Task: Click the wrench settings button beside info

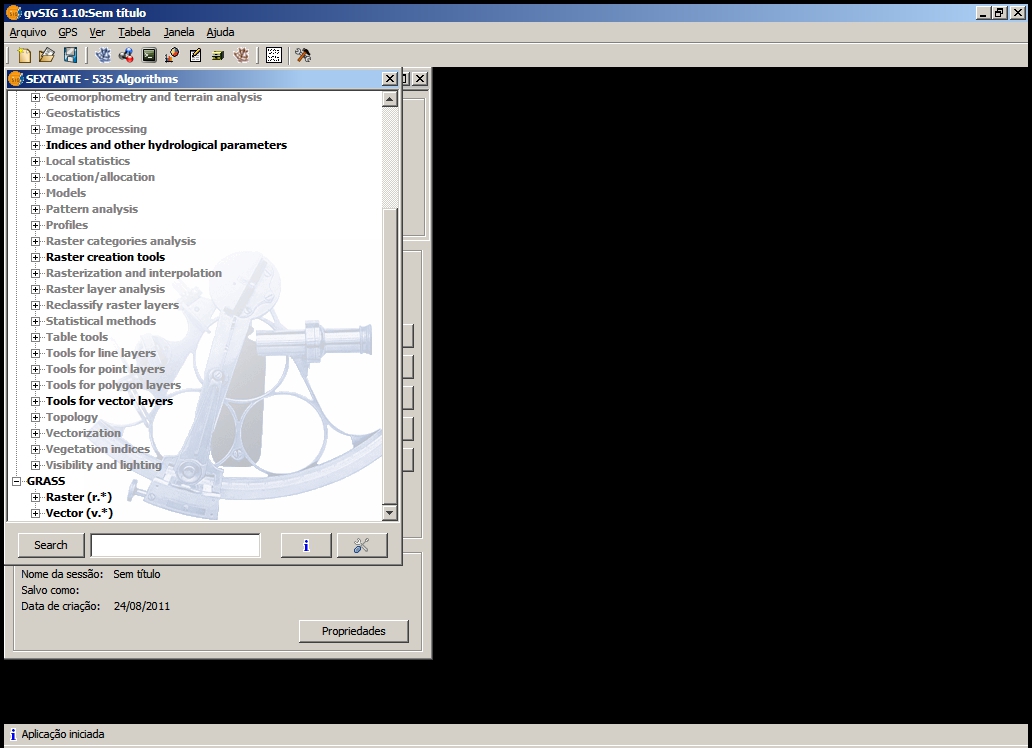Action: [x=362, y=545]
